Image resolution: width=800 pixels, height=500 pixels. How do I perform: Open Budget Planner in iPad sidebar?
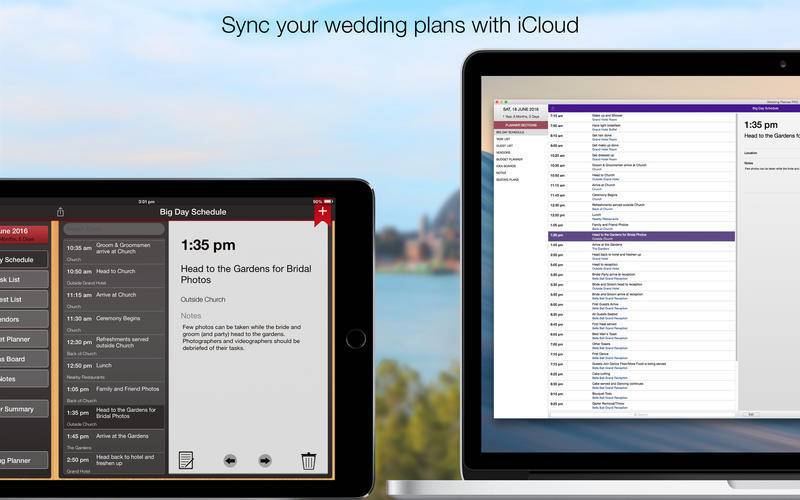tap(24, 339)
